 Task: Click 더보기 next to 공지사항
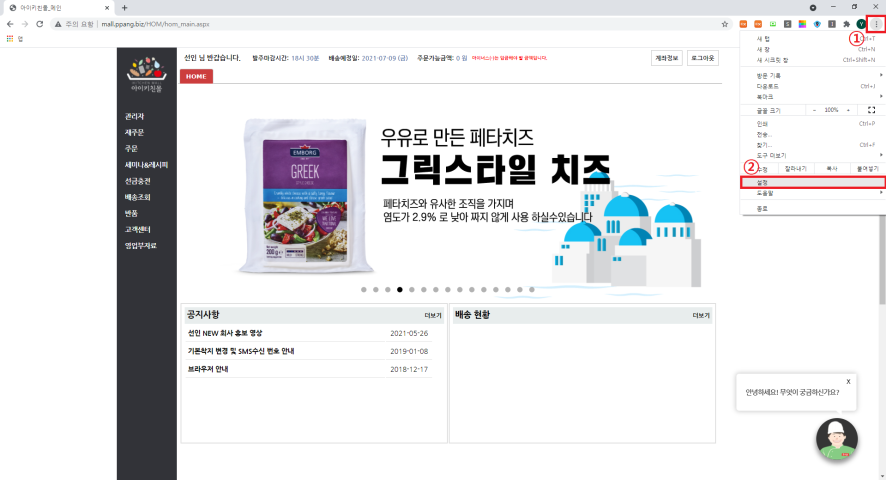pyautogui.click(x=433, y=315)
